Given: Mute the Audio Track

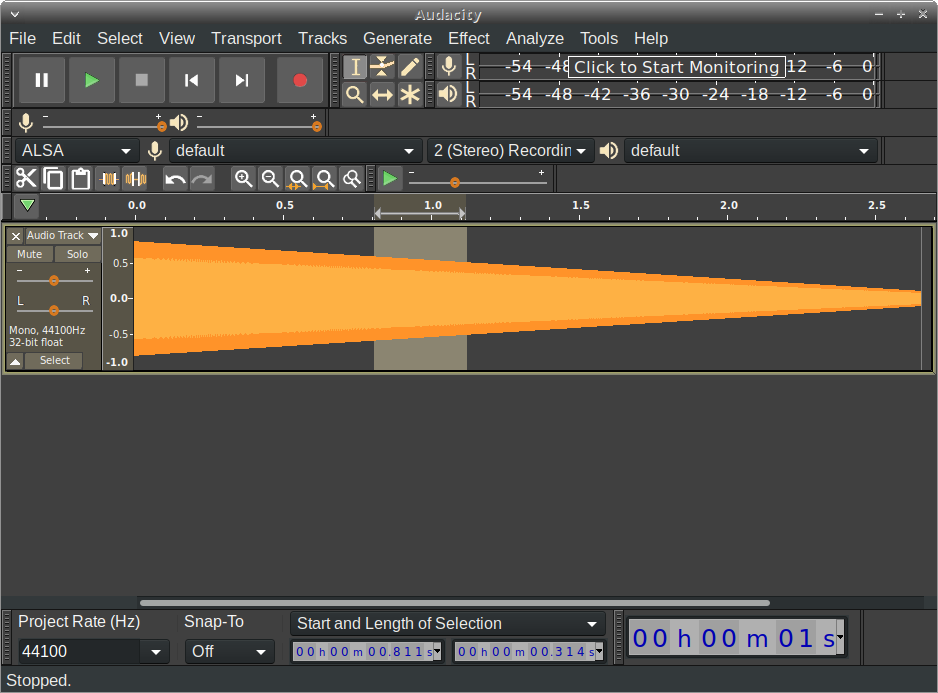Looking at the screenshot, I should [x=29, y=254].
